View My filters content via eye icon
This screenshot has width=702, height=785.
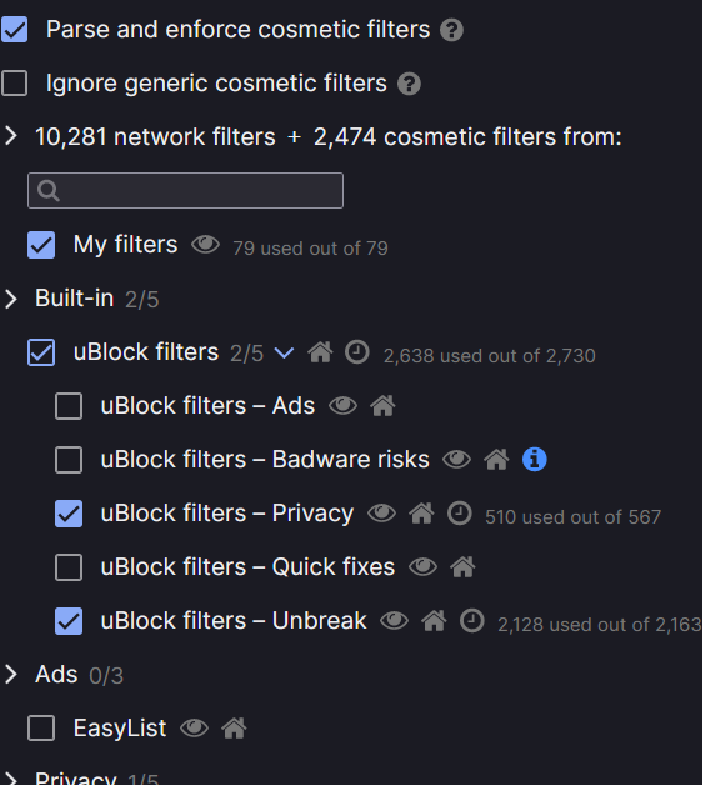click(x=205, y=245)
